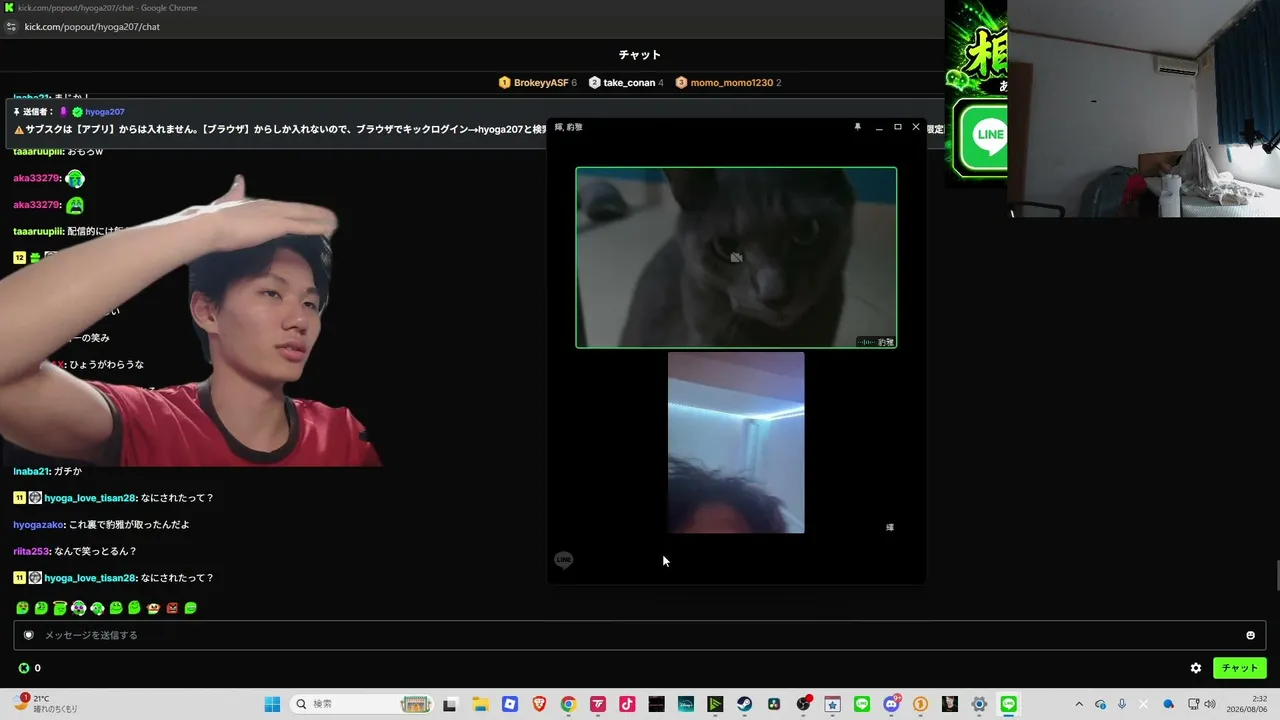Select the lower self-view video feed
Viewport: 1280px width, 720px height.
coord(736,442)
